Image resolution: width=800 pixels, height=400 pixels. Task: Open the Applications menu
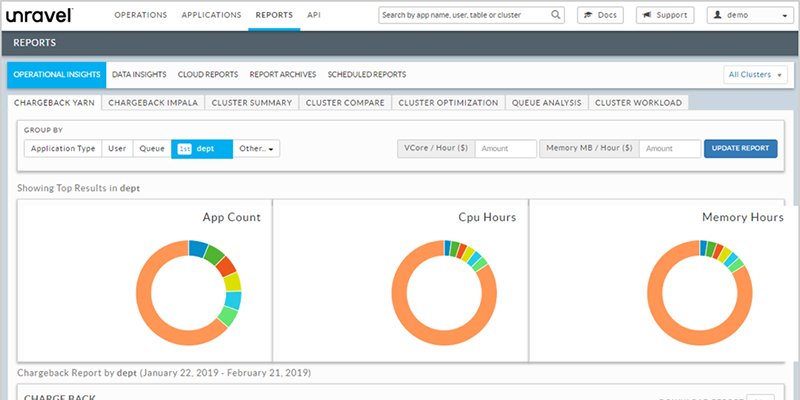point(211,15)
